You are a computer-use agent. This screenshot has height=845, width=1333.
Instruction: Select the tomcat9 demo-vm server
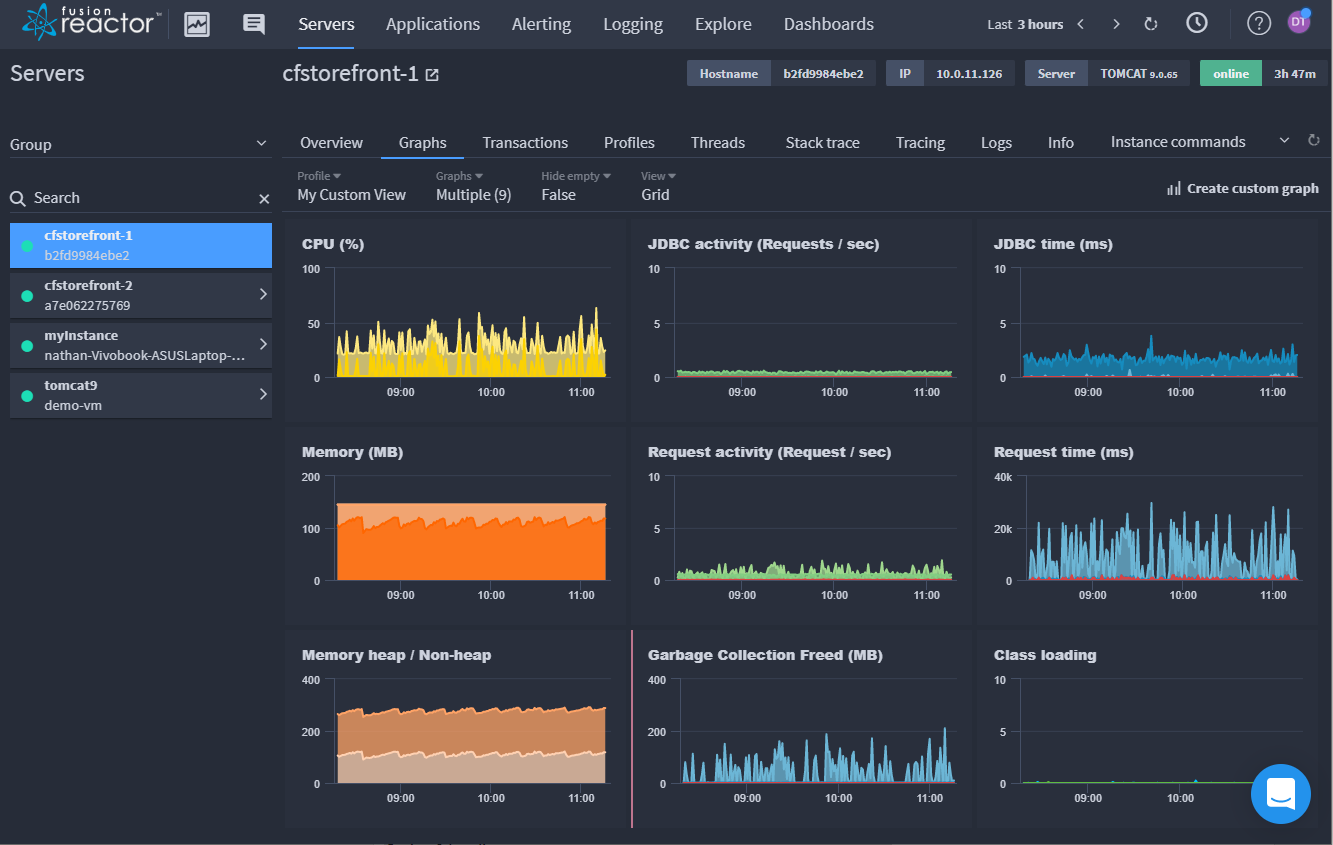(x=140, y=395)
